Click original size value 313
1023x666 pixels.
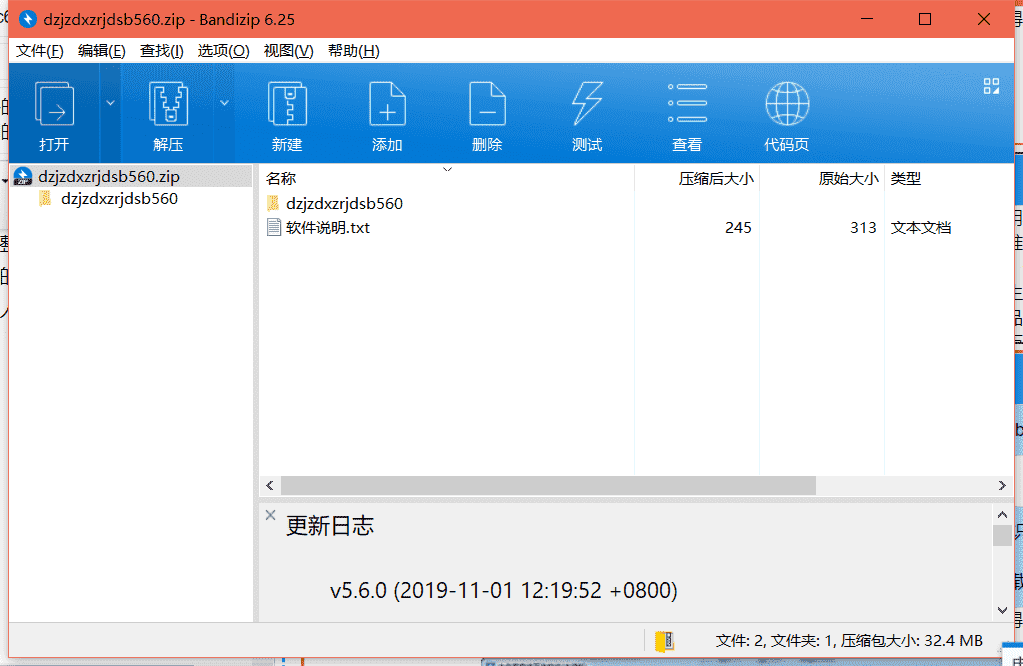863,228
